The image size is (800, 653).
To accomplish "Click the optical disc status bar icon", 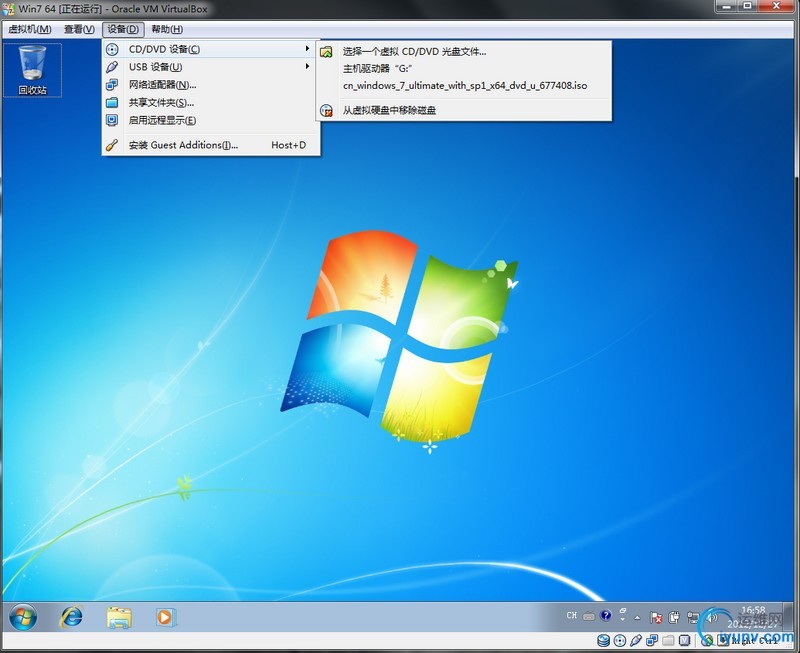I will [620, 640].
